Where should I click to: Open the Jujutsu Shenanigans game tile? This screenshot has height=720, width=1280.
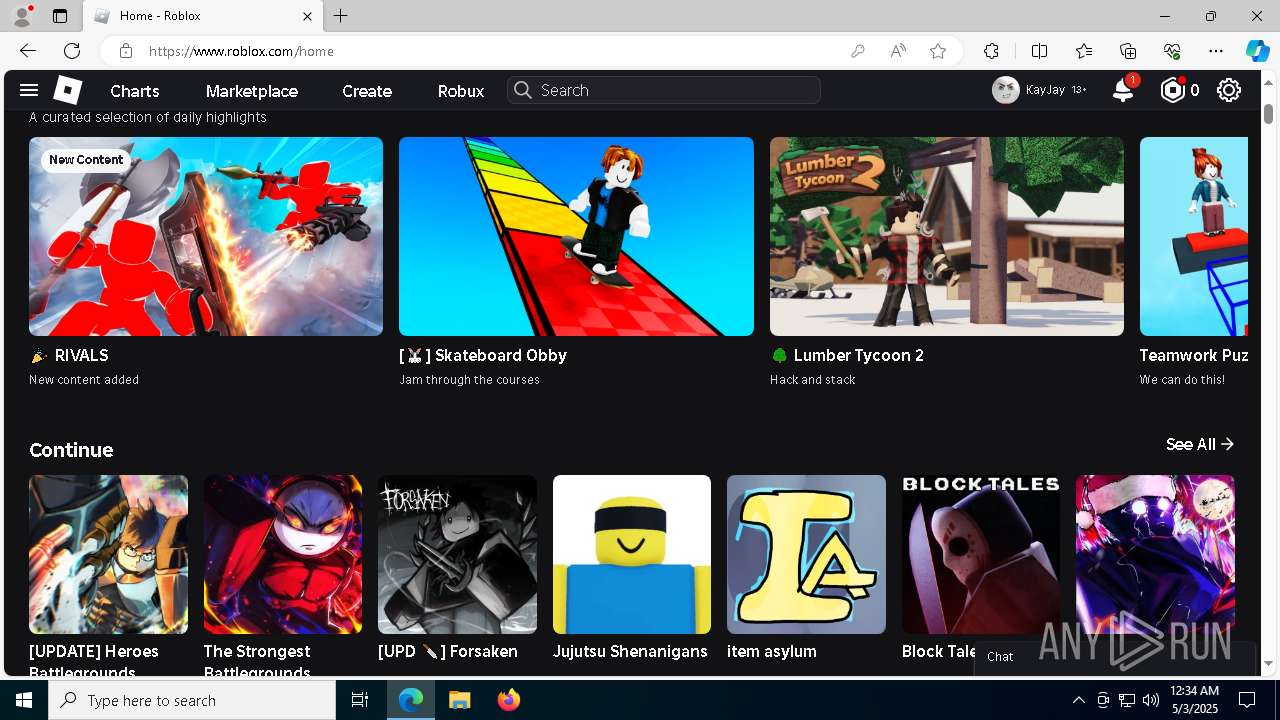[x=632, y=554]
